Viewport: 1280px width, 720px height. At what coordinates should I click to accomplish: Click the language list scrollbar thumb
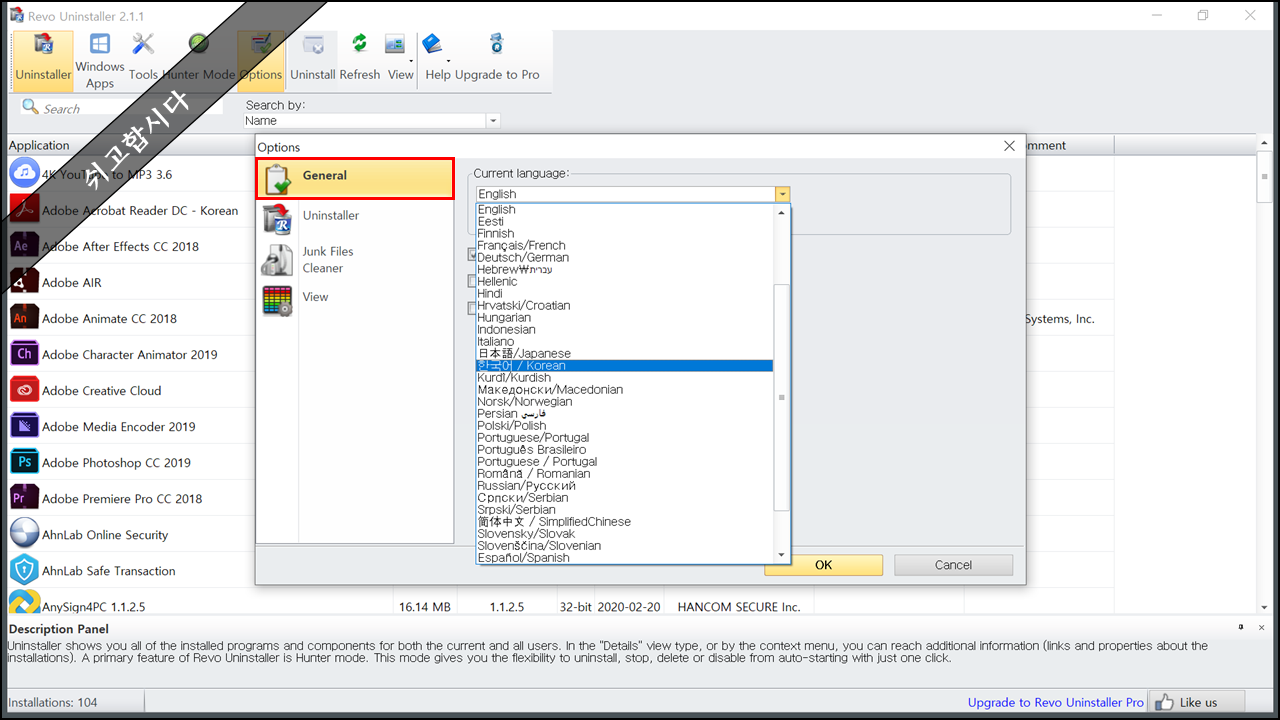coord(782,398)
